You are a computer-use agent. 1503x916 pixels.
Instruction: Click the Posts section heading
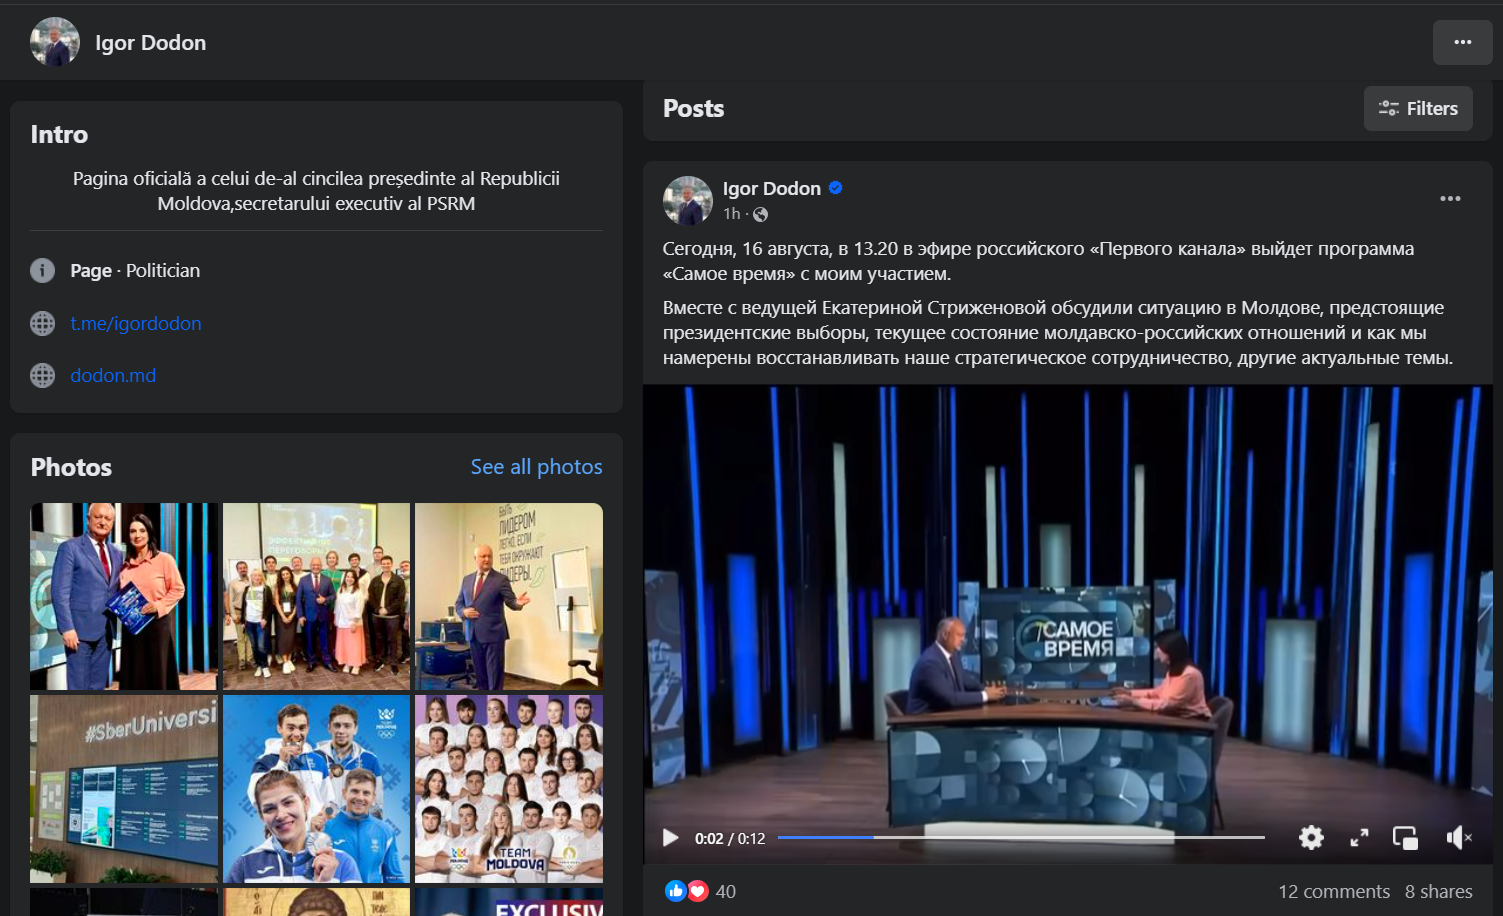pos(693,108)
